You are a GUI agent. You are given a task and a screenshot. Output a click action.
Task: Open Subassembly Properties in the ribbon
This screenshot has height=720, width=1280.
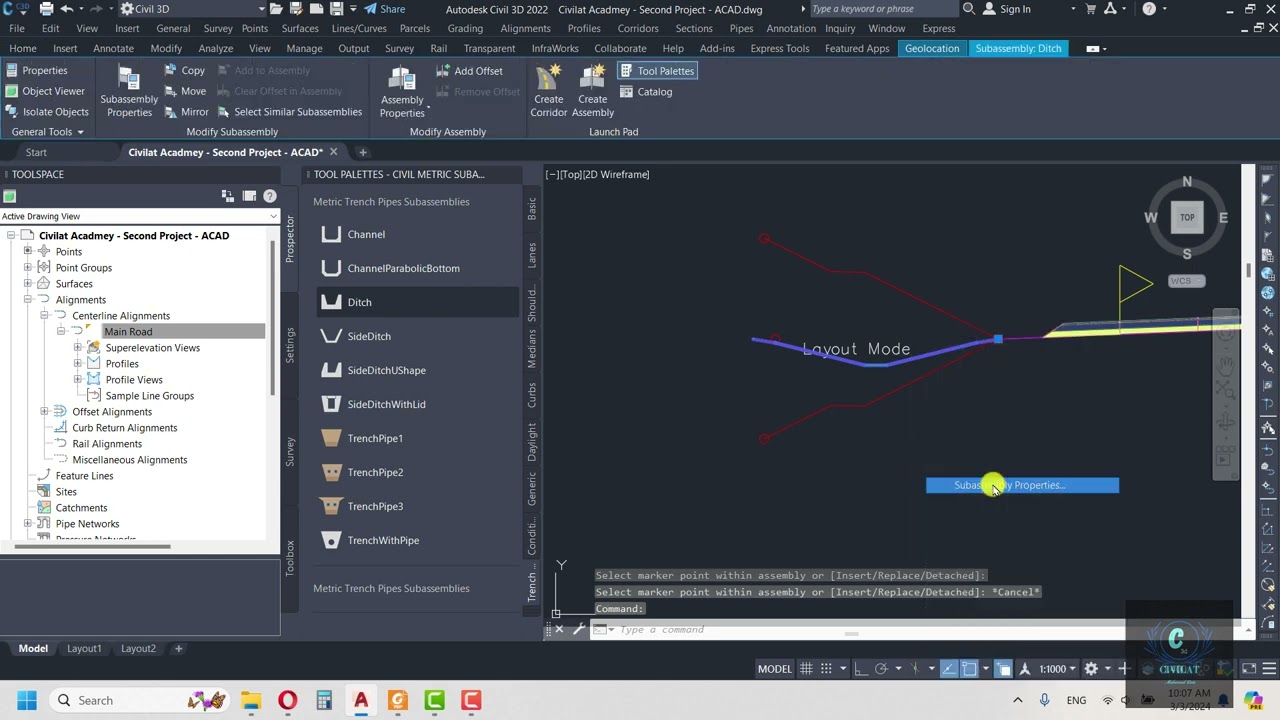click(129, 90)
